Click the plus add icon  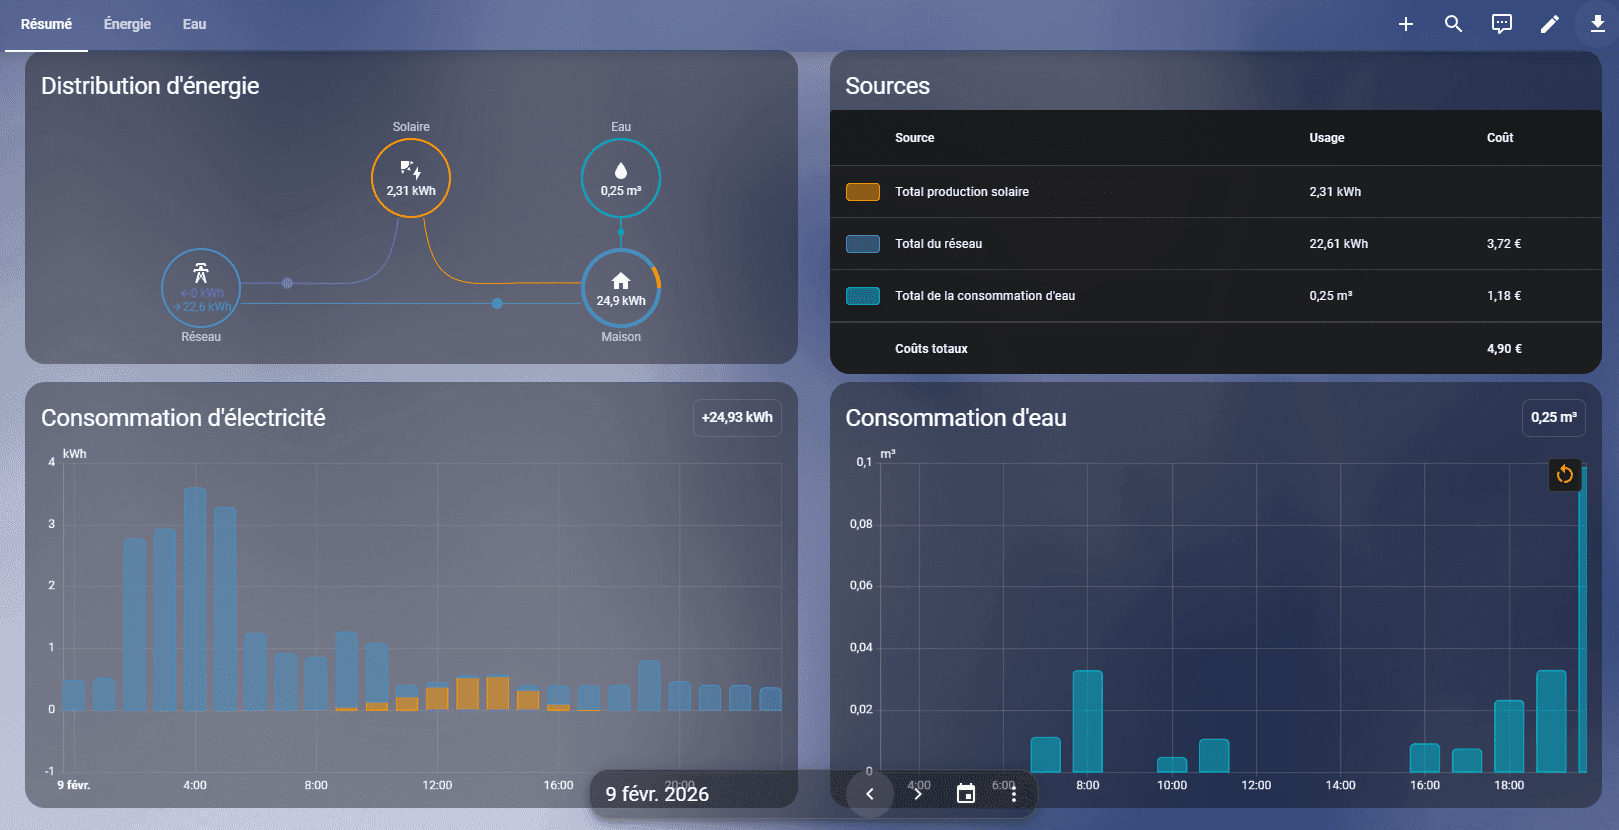(1405, 24)
